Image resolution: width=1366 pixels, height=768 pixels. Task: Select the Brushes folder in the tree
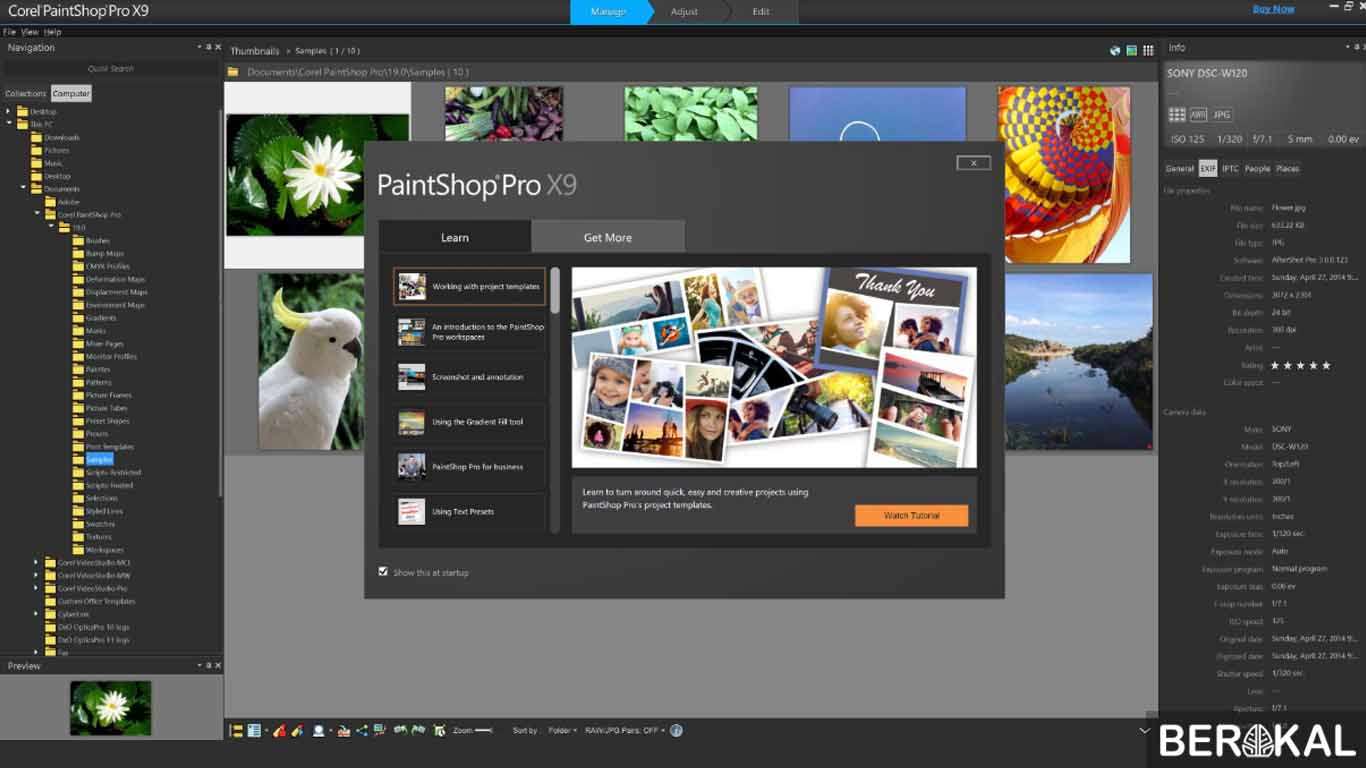coord(98,240)
